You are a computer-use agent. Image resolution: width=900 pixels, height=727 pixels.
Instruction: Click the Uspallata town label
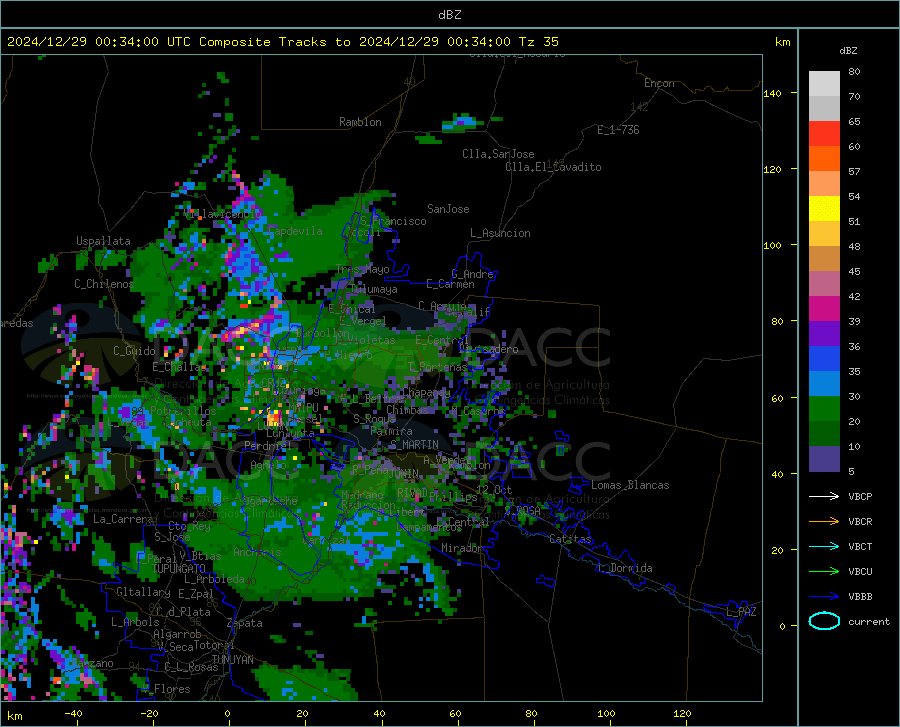click(x=103, y=241)
